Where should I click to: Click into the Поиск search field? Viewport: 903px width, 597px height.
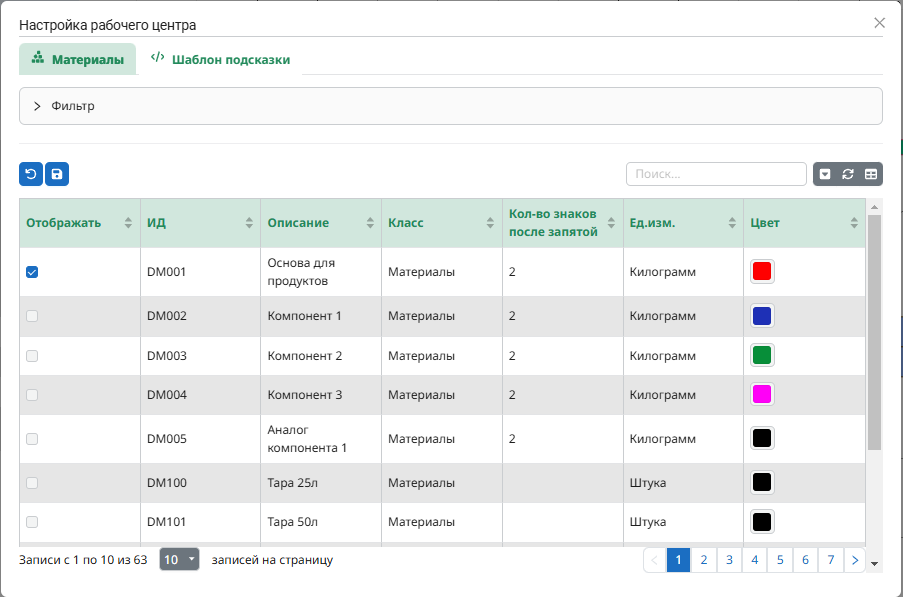(x=715, y=174)
